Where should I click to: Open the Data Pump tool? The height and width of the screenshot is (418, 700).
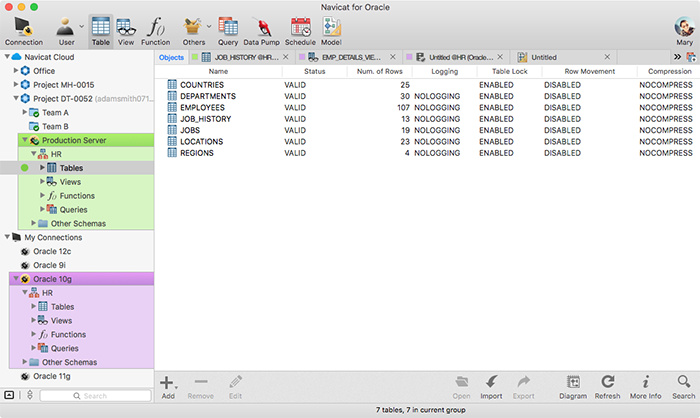click(x=261, y=31)
